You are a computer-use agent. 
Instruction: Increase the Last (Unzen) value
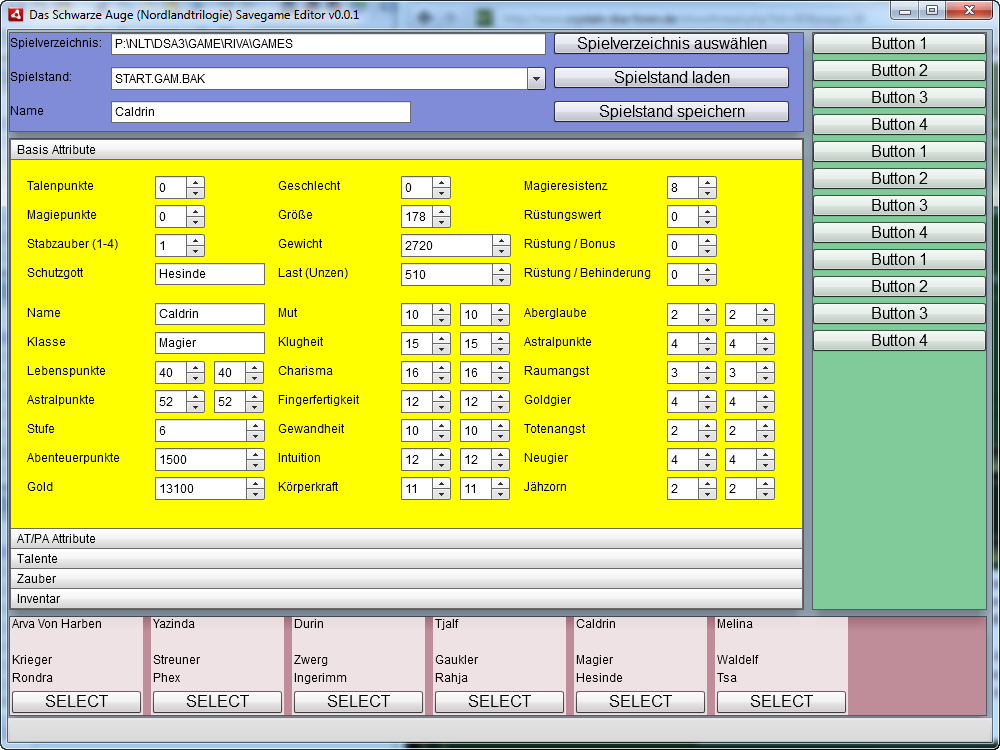[x=501, y=269]
